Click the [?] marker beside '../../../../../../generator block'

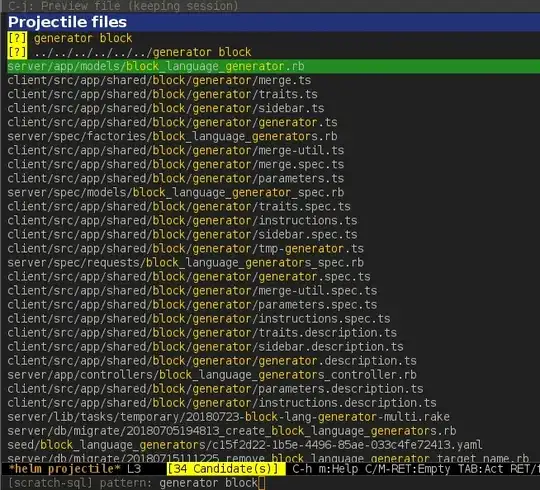point(17,52)
